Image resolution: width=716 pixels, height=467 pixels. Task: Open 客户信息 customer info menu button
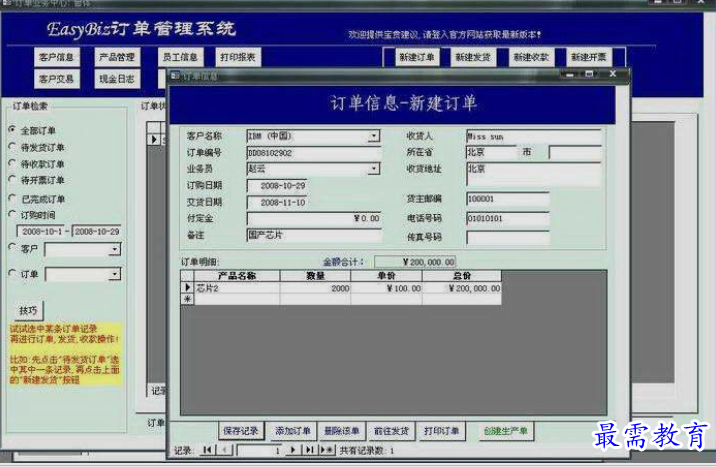tap(57, 58)
